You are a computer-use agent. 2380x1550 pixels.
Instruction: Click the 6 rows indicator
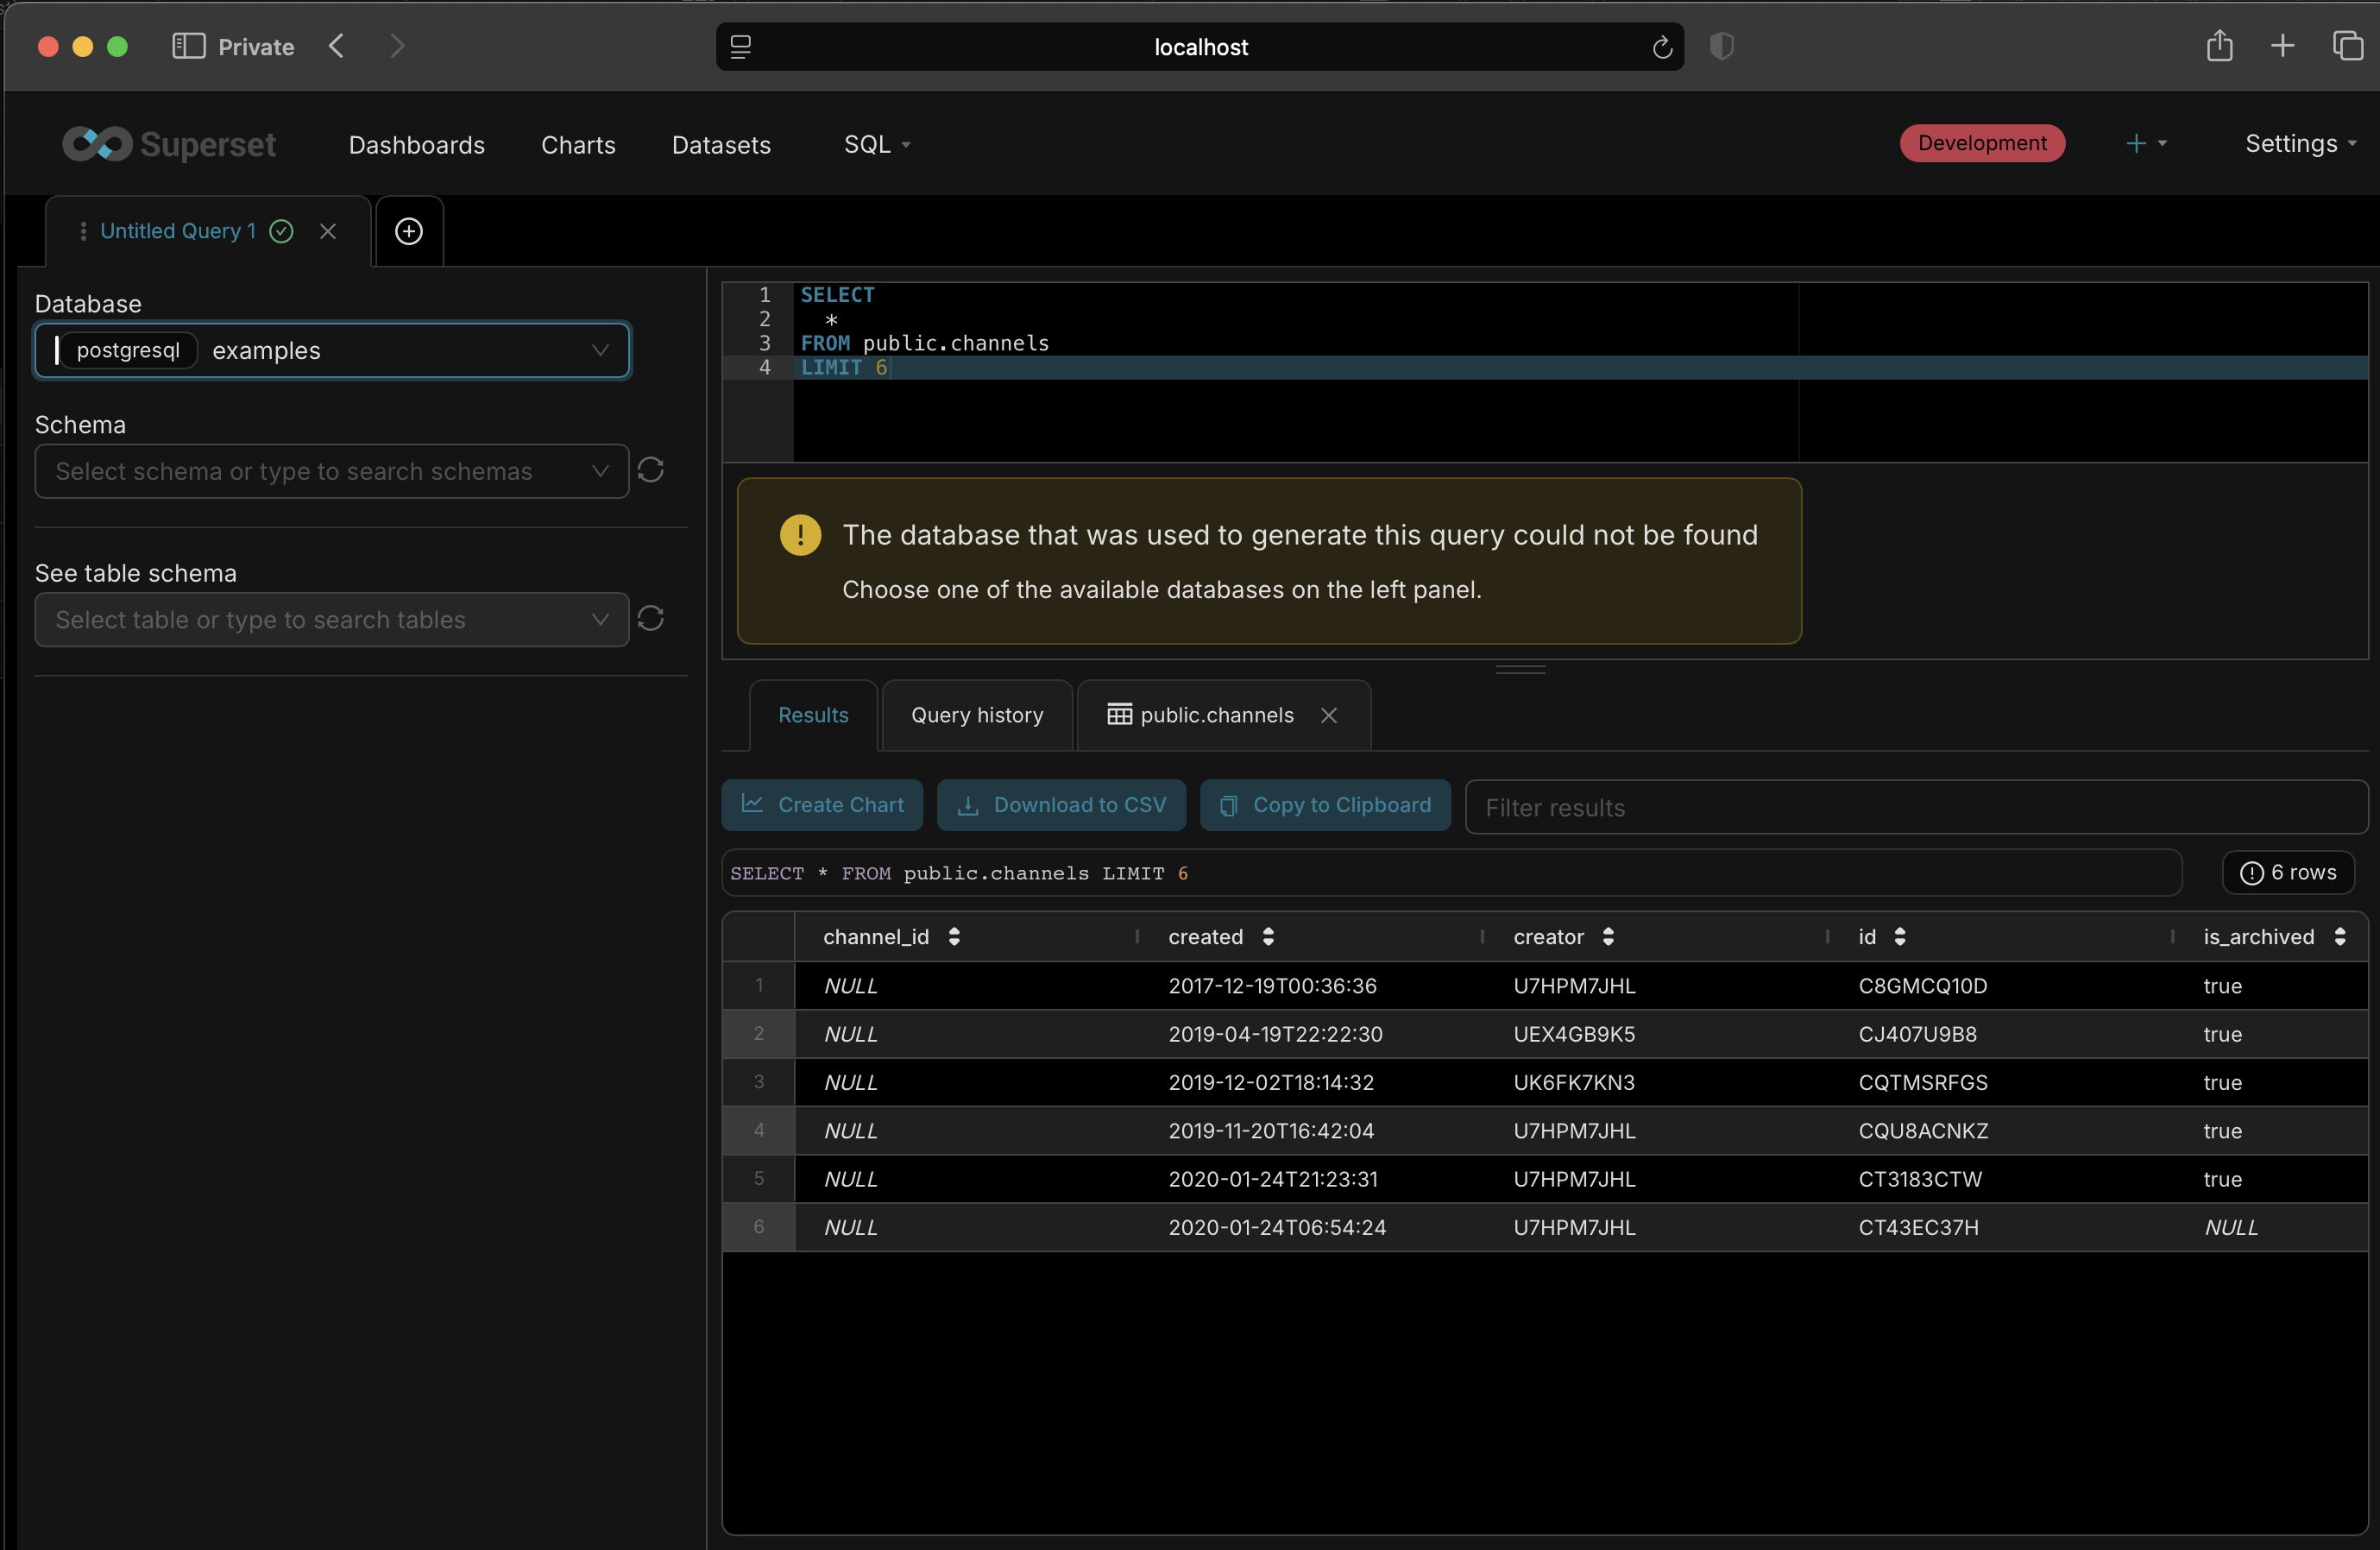2288,872
